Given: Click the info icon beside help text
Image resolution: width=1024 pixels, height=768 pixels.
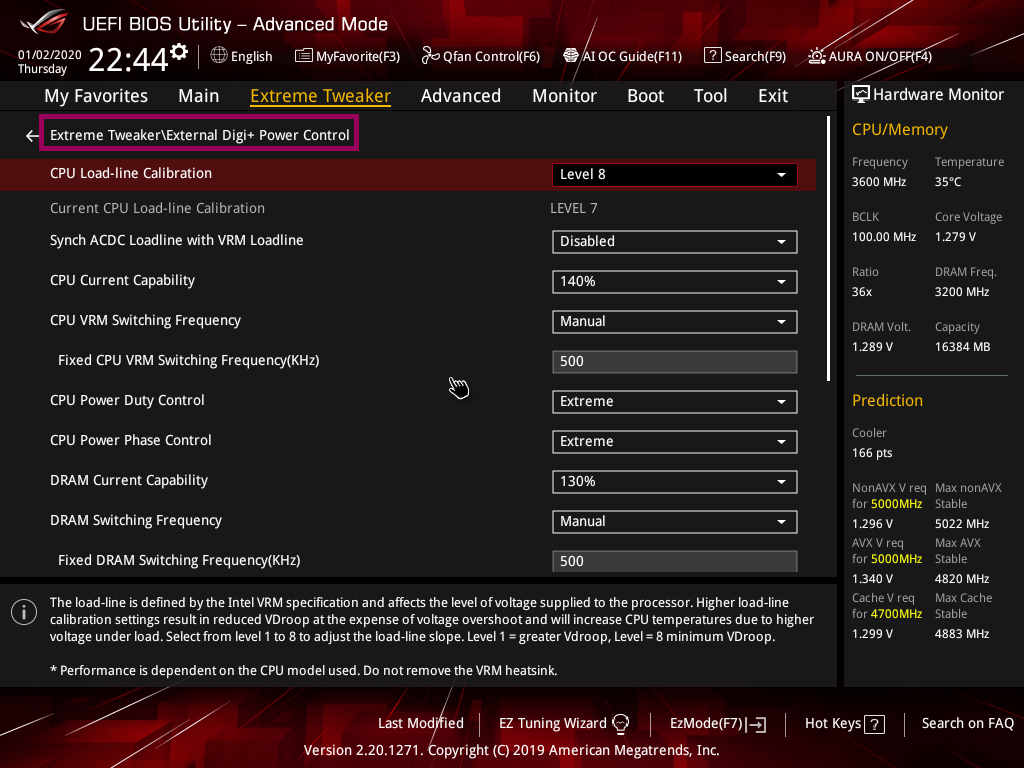Looking at the screenshot, I should point(24,612).
